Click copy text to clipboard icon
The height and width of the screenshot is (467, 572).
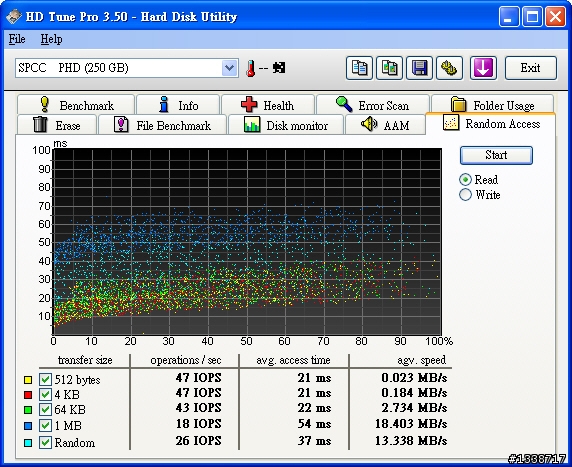click(x=359, y=68)
